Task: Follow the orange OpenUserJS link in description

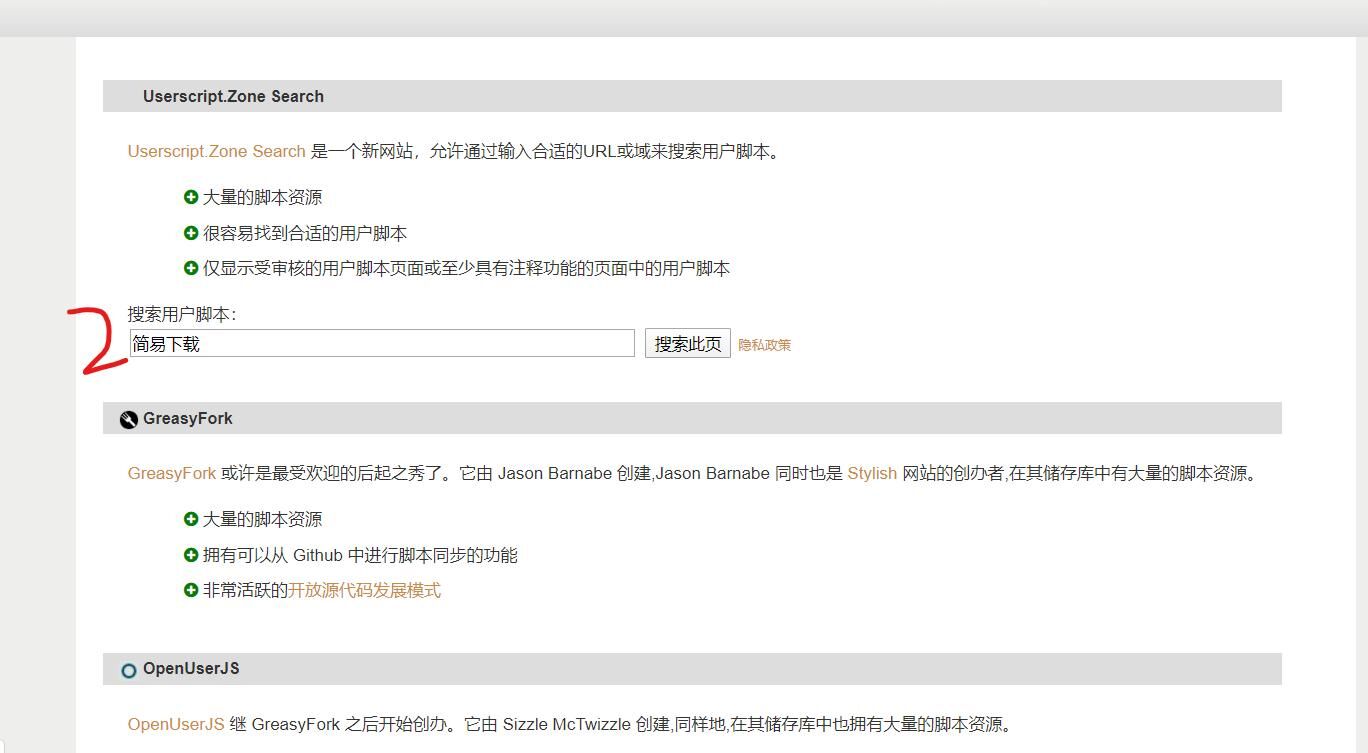Action: 175,725
